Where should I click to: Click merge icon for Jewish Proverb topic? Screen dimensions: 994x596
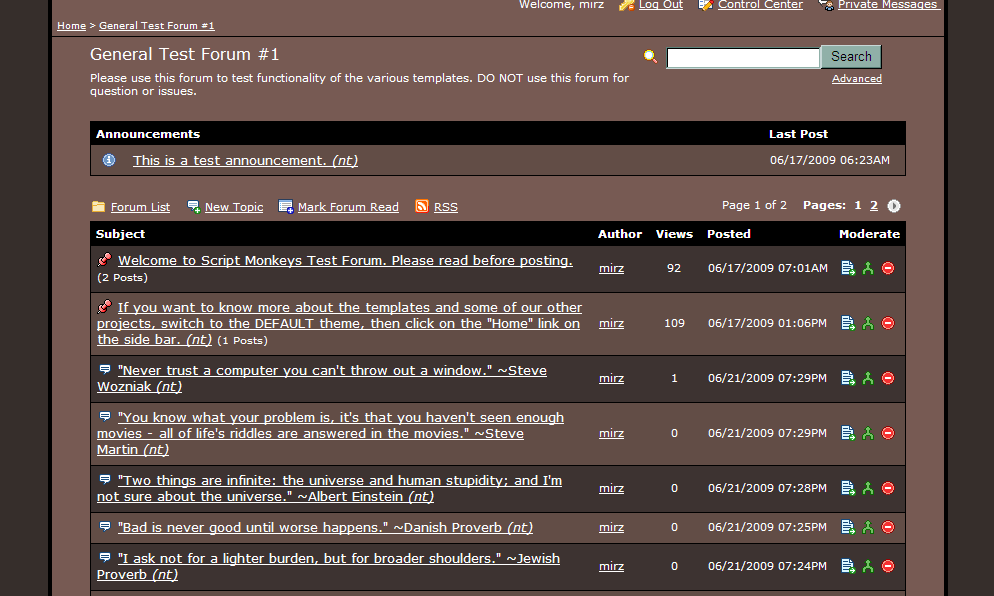[868, 566]
